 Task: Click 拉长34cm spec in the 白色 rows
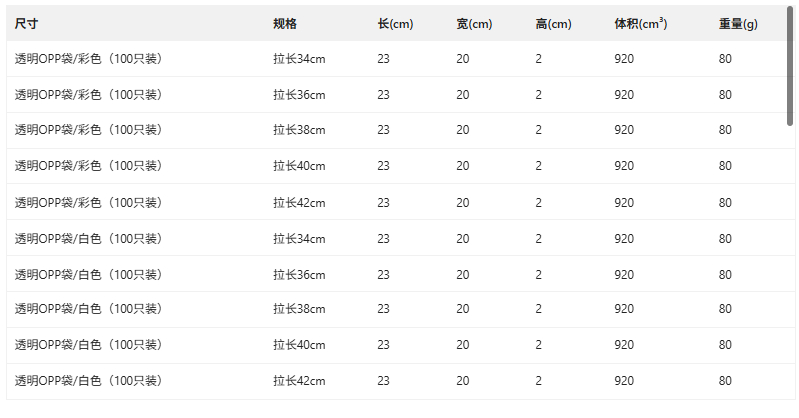click(x=299, y=238)
